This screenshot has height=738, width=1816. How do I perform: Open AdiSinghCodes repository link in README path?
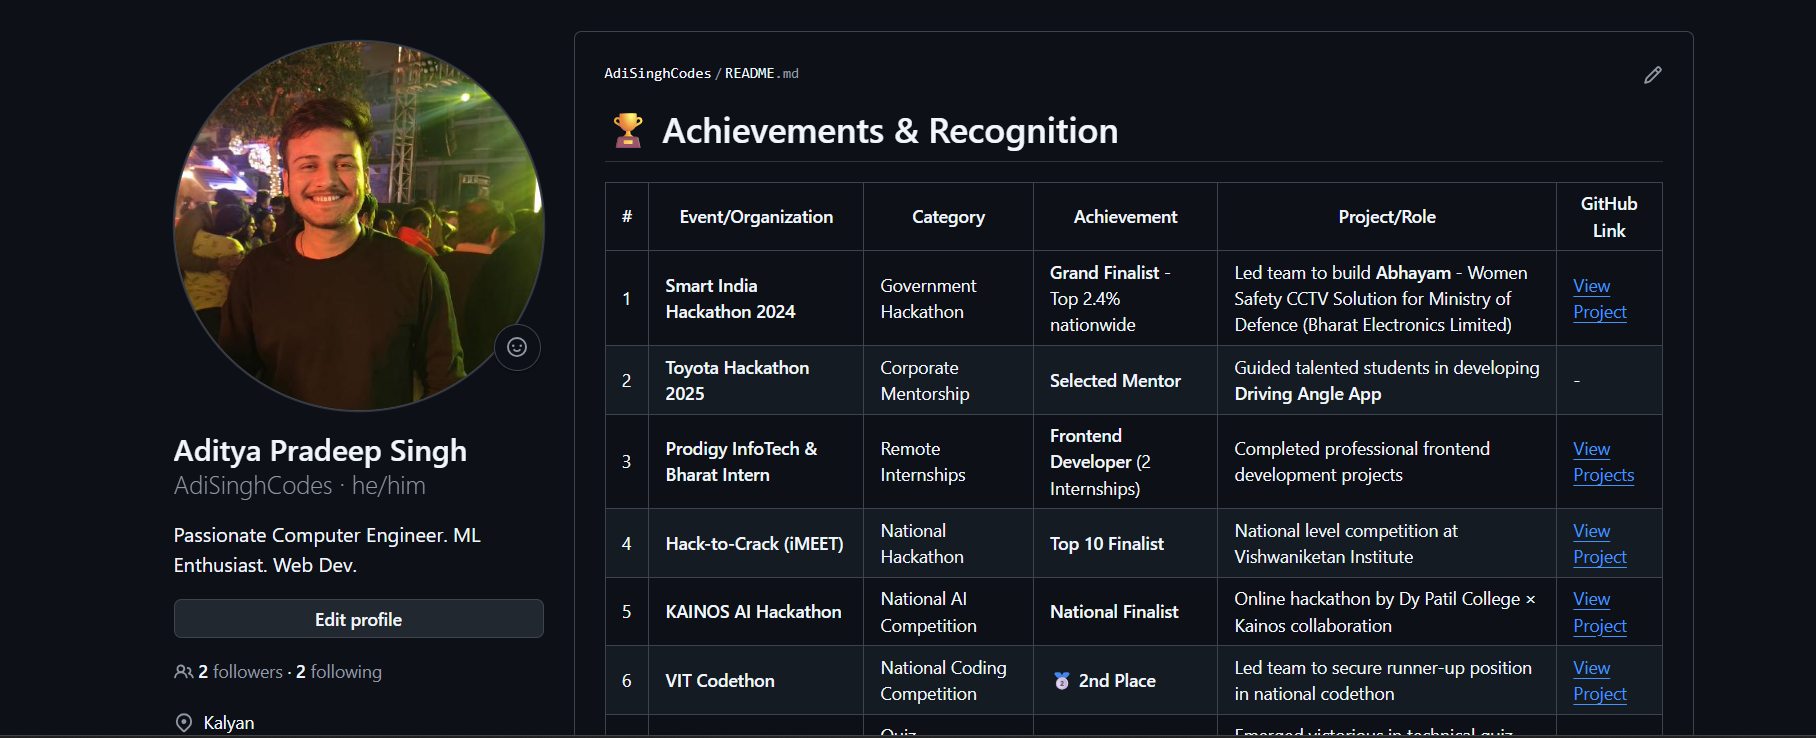point(657,74)
